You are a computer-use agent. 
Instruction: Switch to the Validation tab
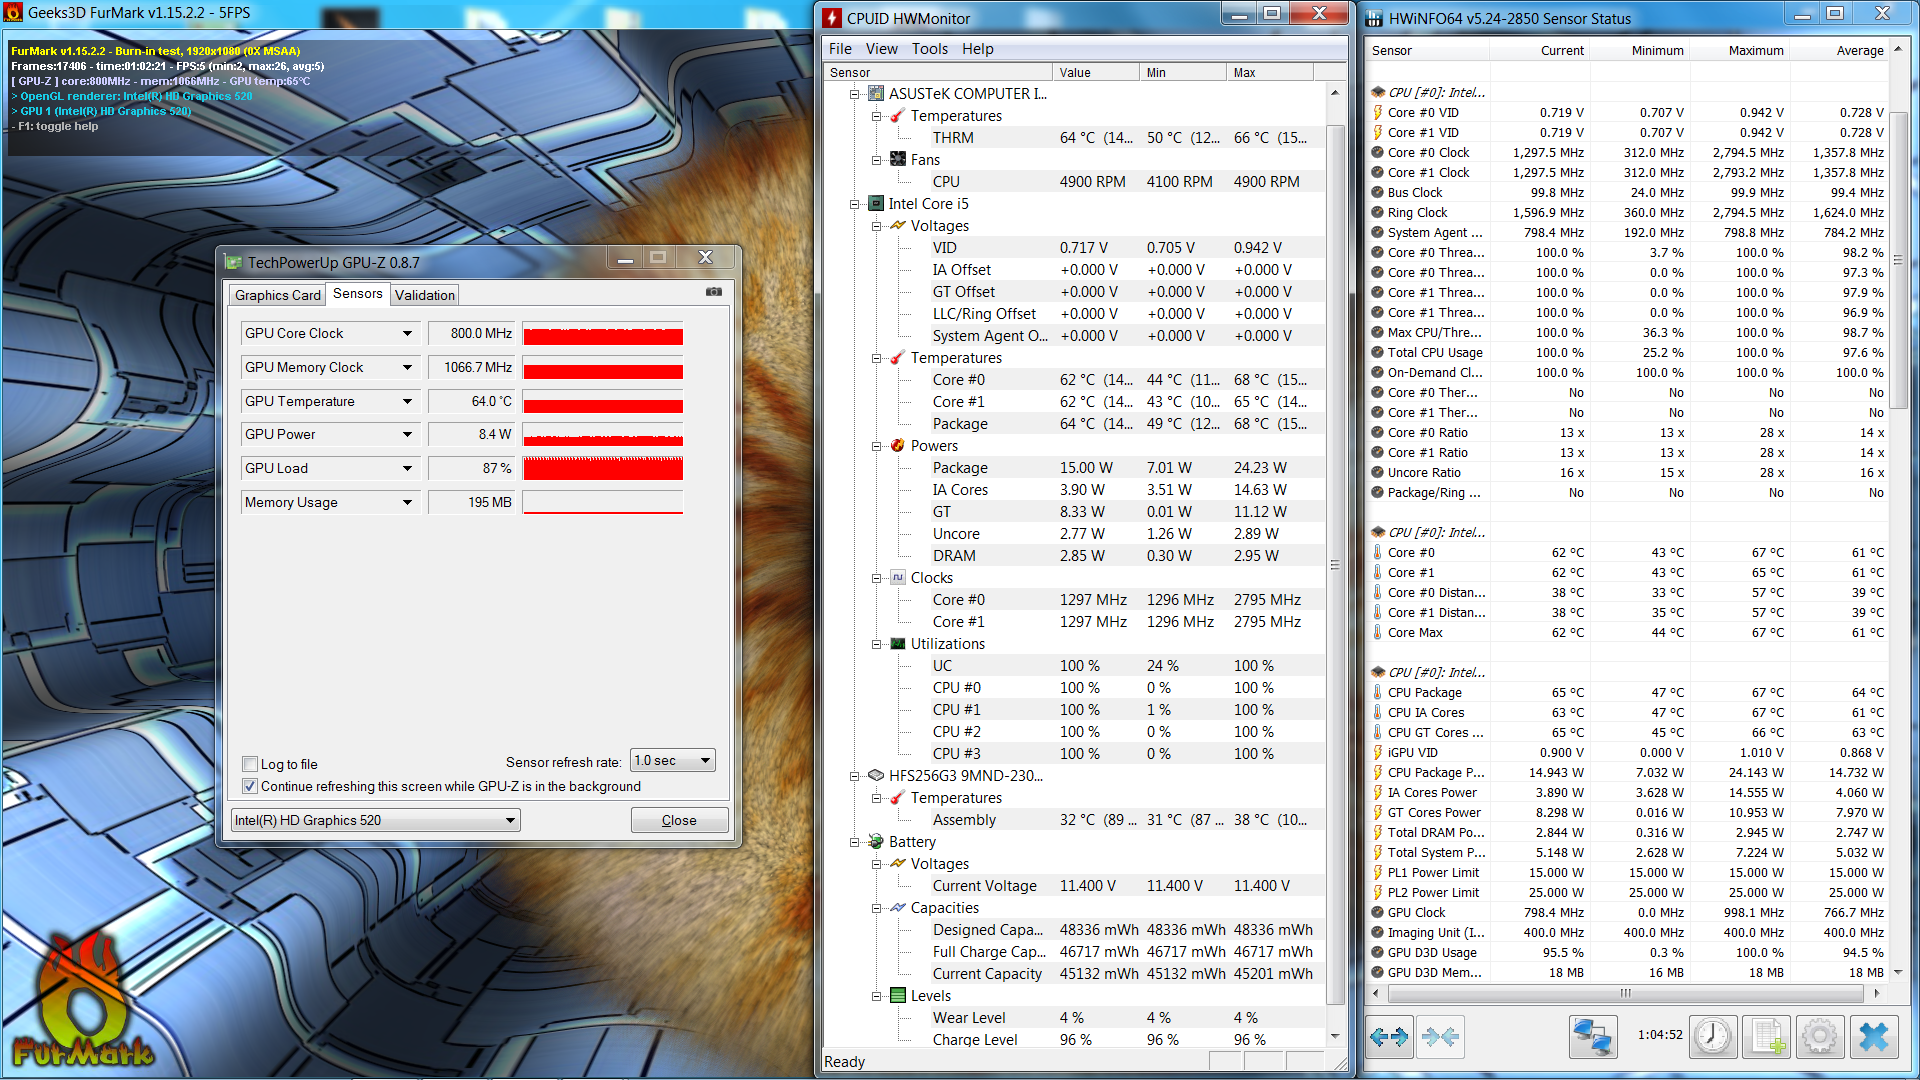[x=424, y=295]
